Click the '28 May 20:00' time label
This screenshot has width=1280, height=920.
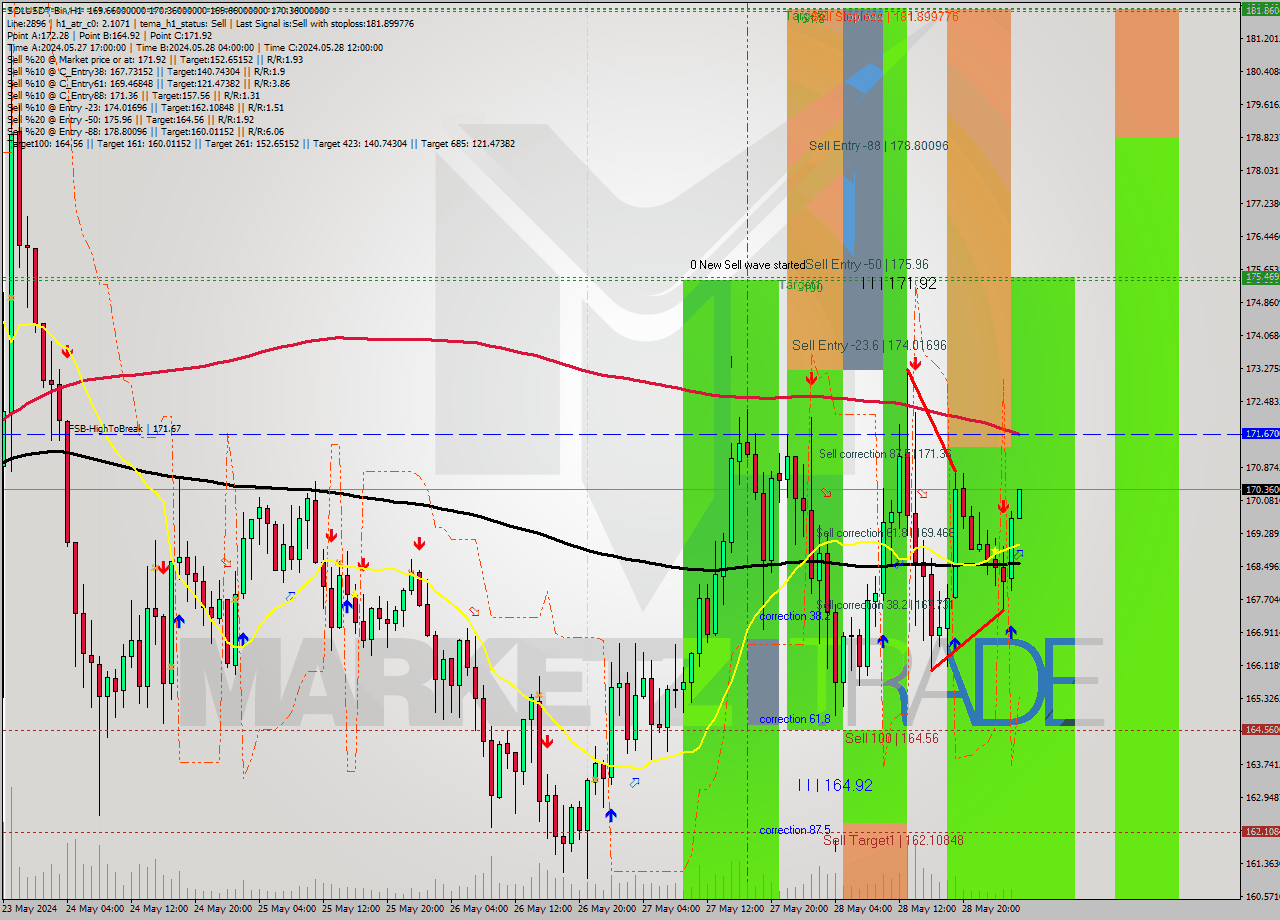(991, 909)
